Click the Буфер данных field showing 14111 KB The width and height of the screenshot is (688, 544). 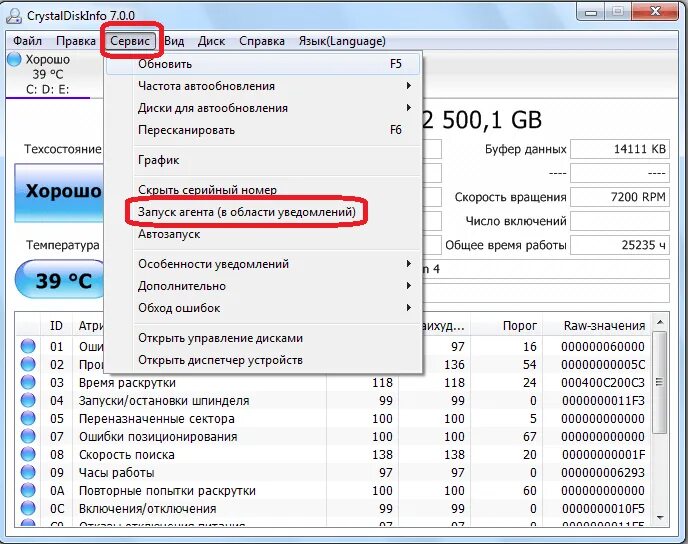click(620, 149)
